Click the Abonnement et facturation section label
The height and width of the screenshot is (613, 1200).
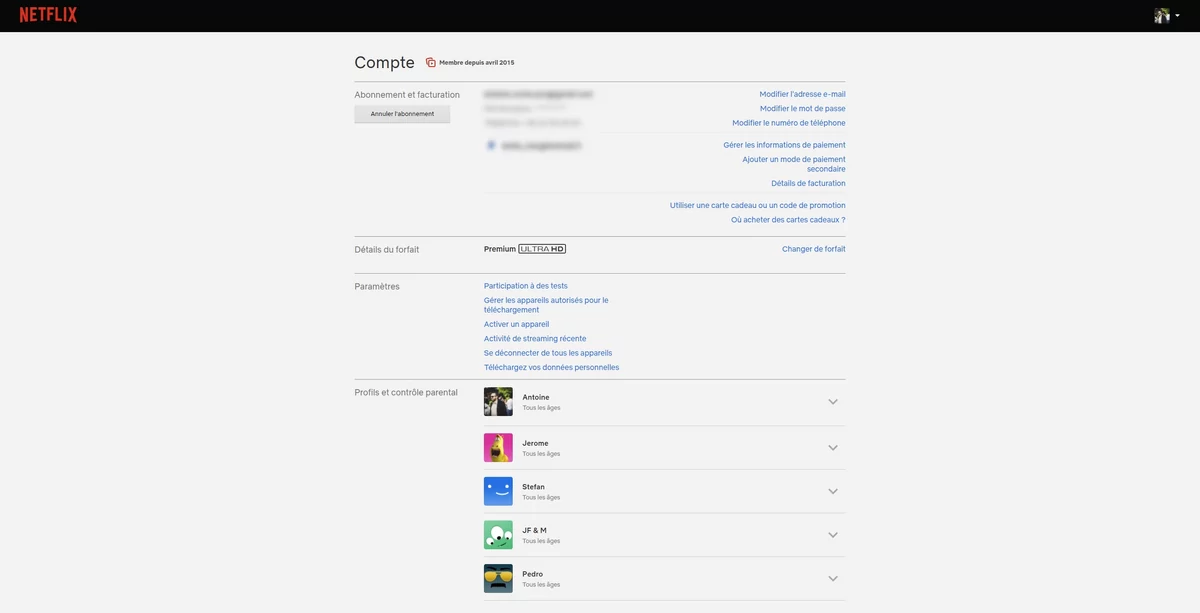(x=407, y=95)
